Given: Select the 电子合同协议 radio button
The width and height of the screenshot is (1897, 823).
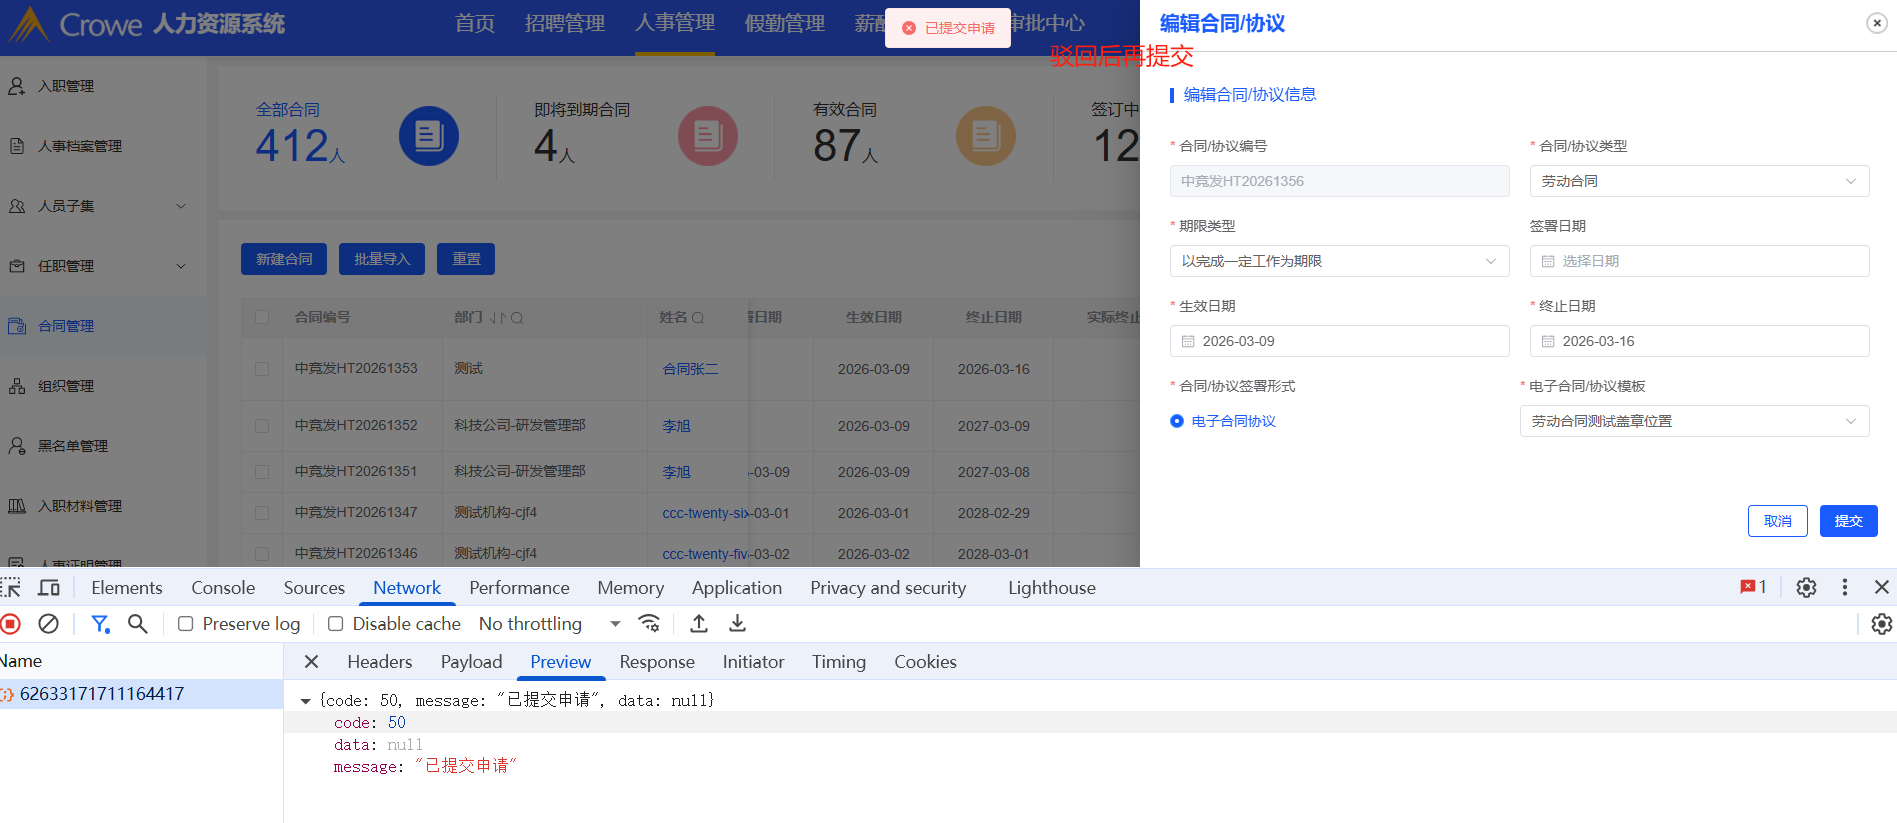Looking at the screenshot, I should click(x=1177, y=421).
